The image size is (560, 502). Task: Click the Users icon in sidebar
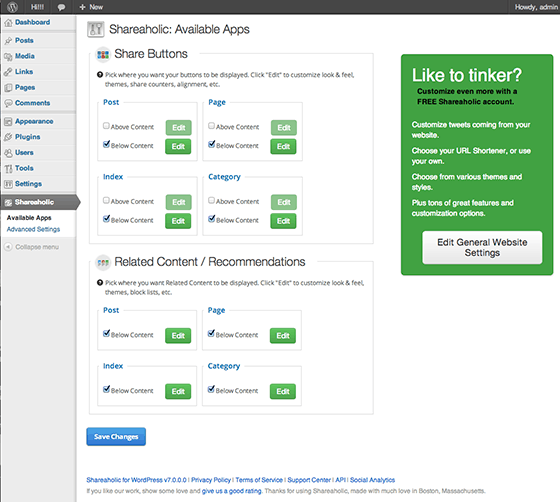point(8,153)
